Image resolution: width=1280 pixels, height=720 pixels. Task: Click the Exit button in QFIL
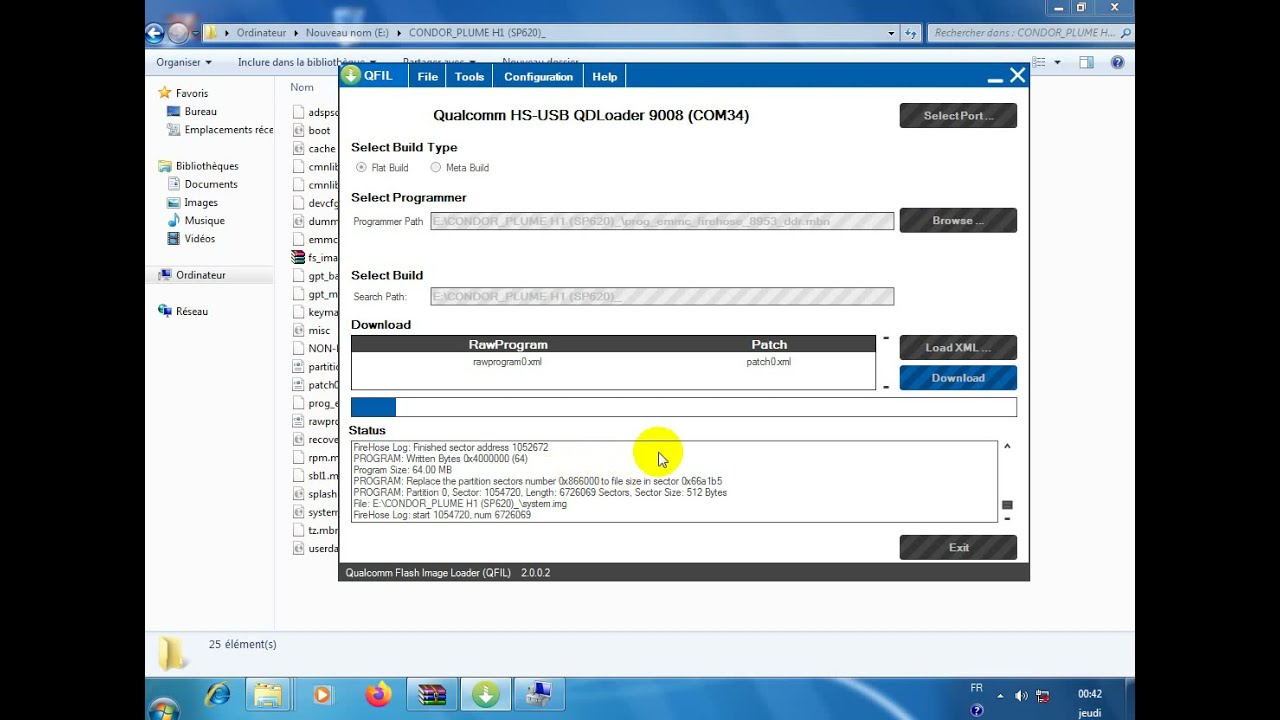[x=958, y=548]
